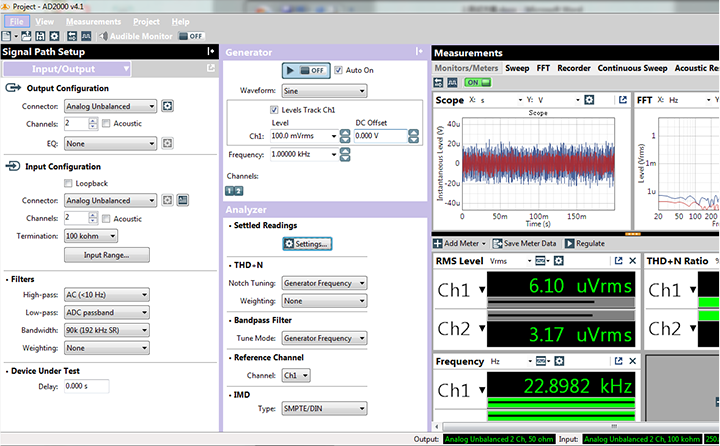Pop out the Frequency meter

coord(619,361)
